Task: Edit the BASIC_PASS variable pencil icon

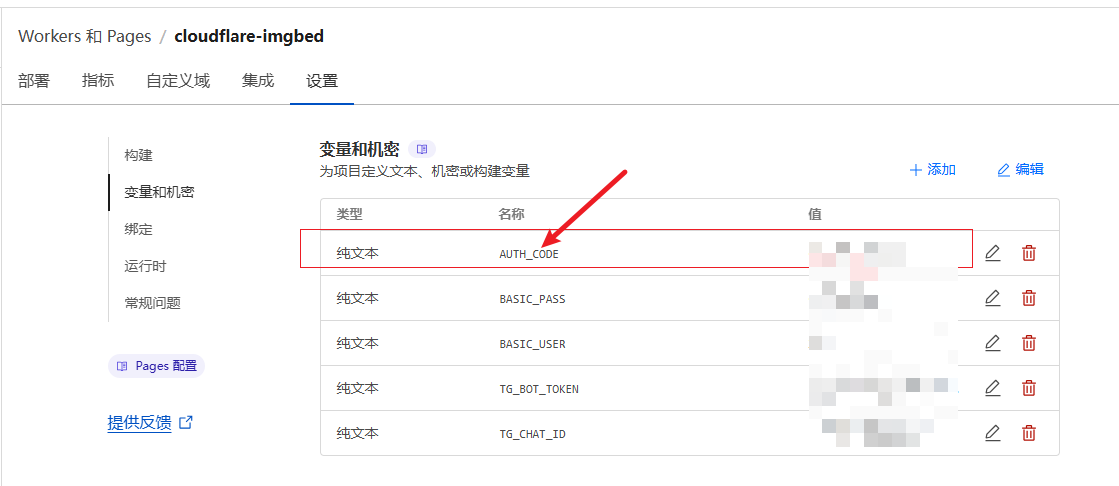Action: pyautogui.click(x=992, y=298)
